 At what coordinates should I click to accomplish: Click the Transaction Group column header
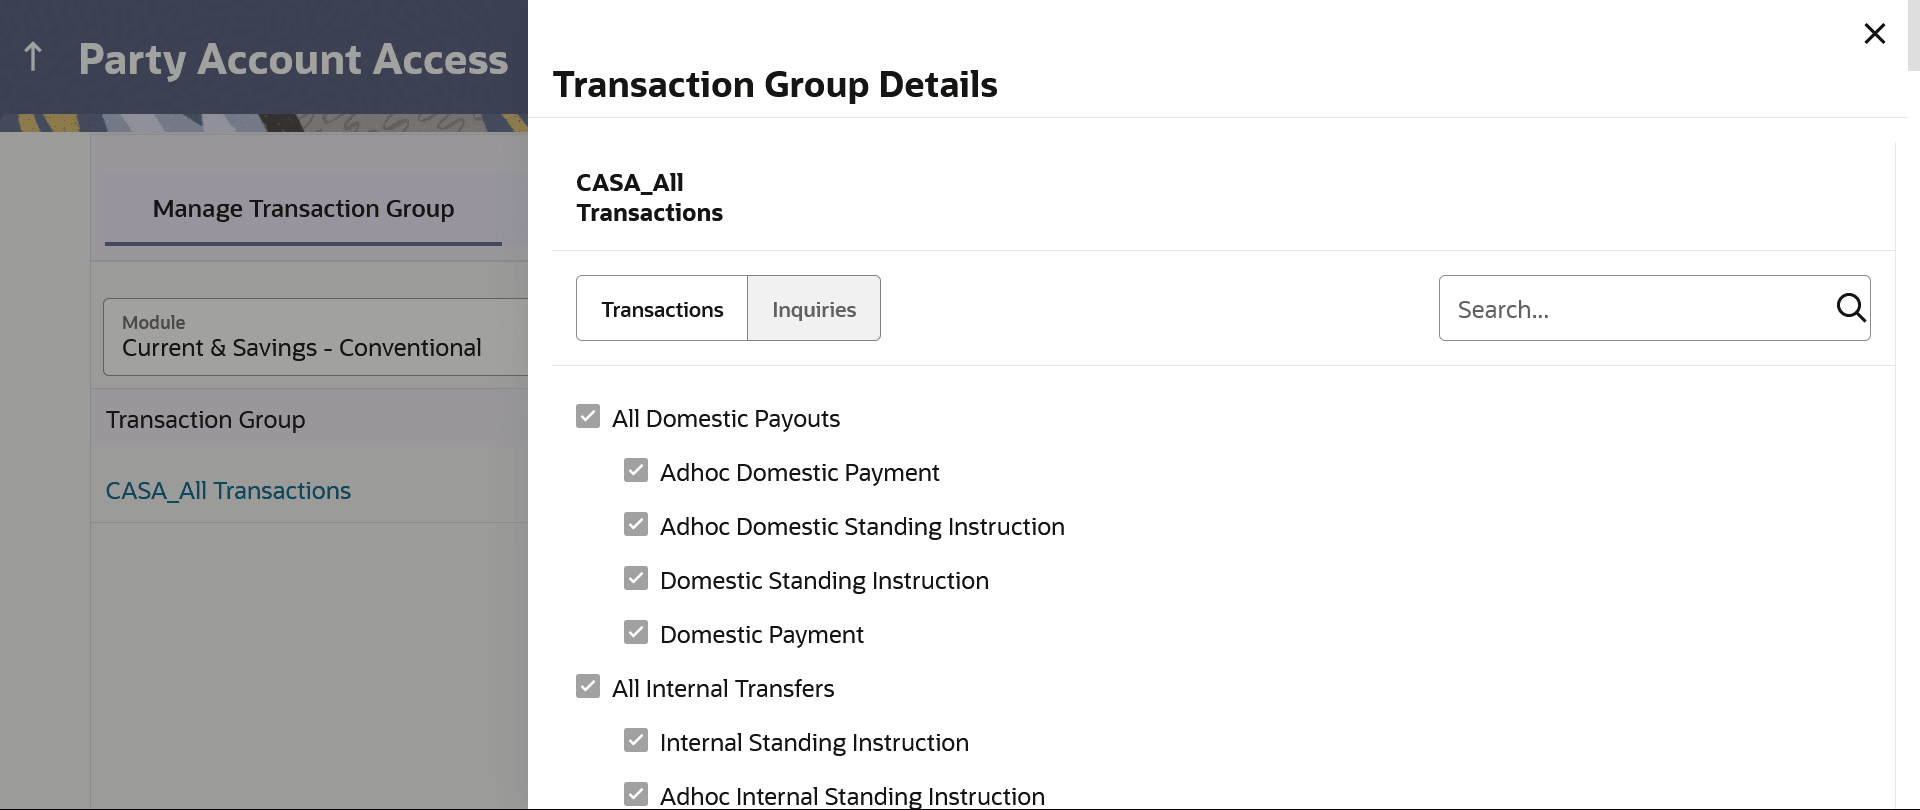[x=206, y=420]
